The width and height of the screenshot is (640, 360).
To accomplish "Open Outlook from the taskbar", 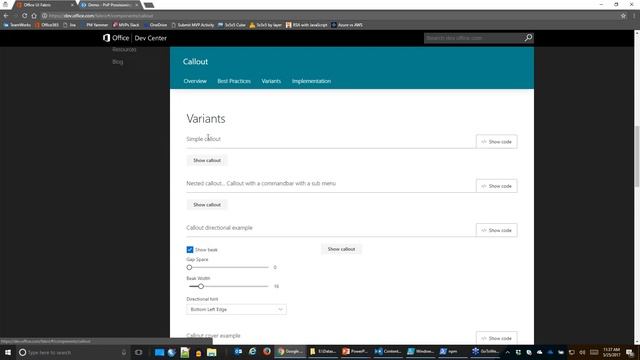I will [238, 351].
